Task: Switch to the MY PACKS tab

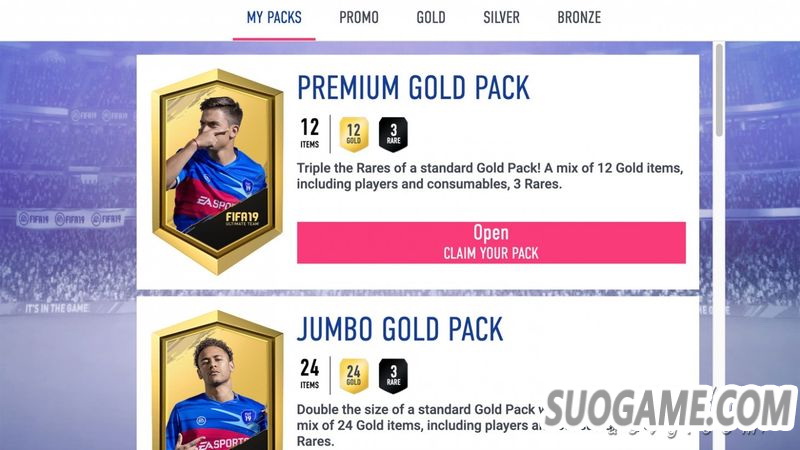Action: pos(274,18)
